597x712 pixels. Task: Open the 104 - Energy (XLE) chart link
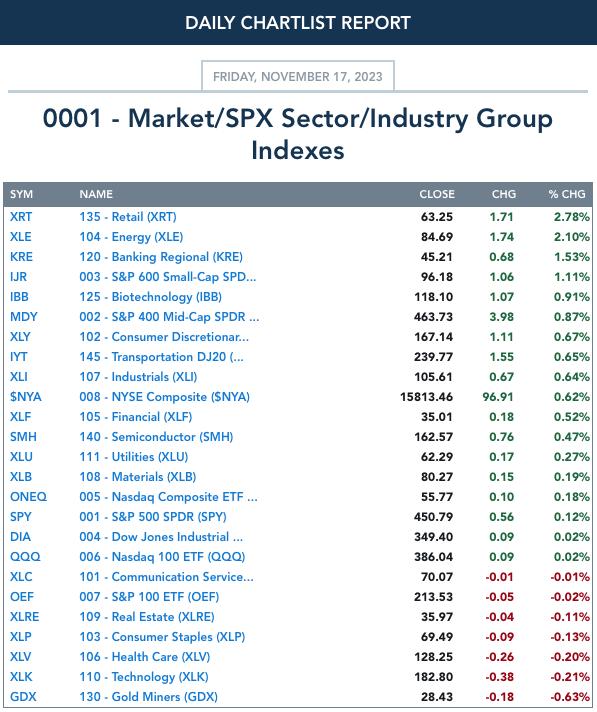click(131, 237)
